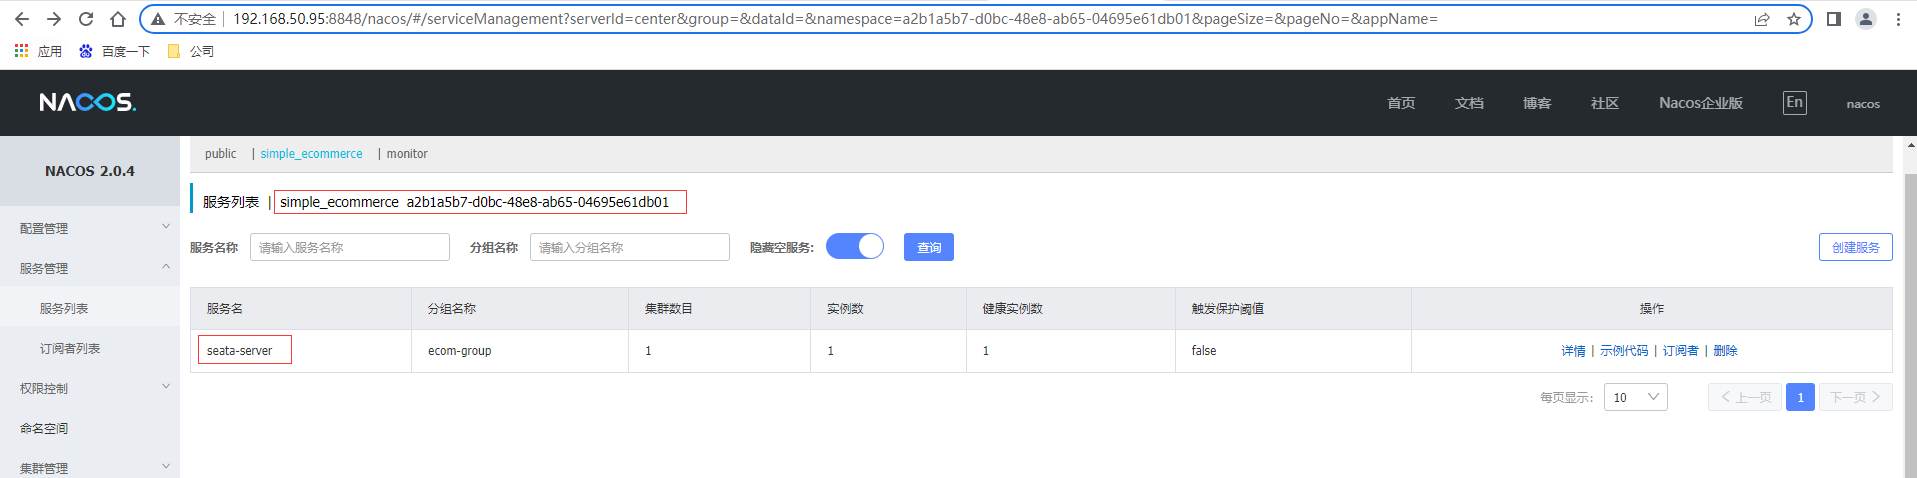Screen dimensions: 1917x478
Task: Open 博客 in the top navigation
Action: click(x=1537, y=103)
